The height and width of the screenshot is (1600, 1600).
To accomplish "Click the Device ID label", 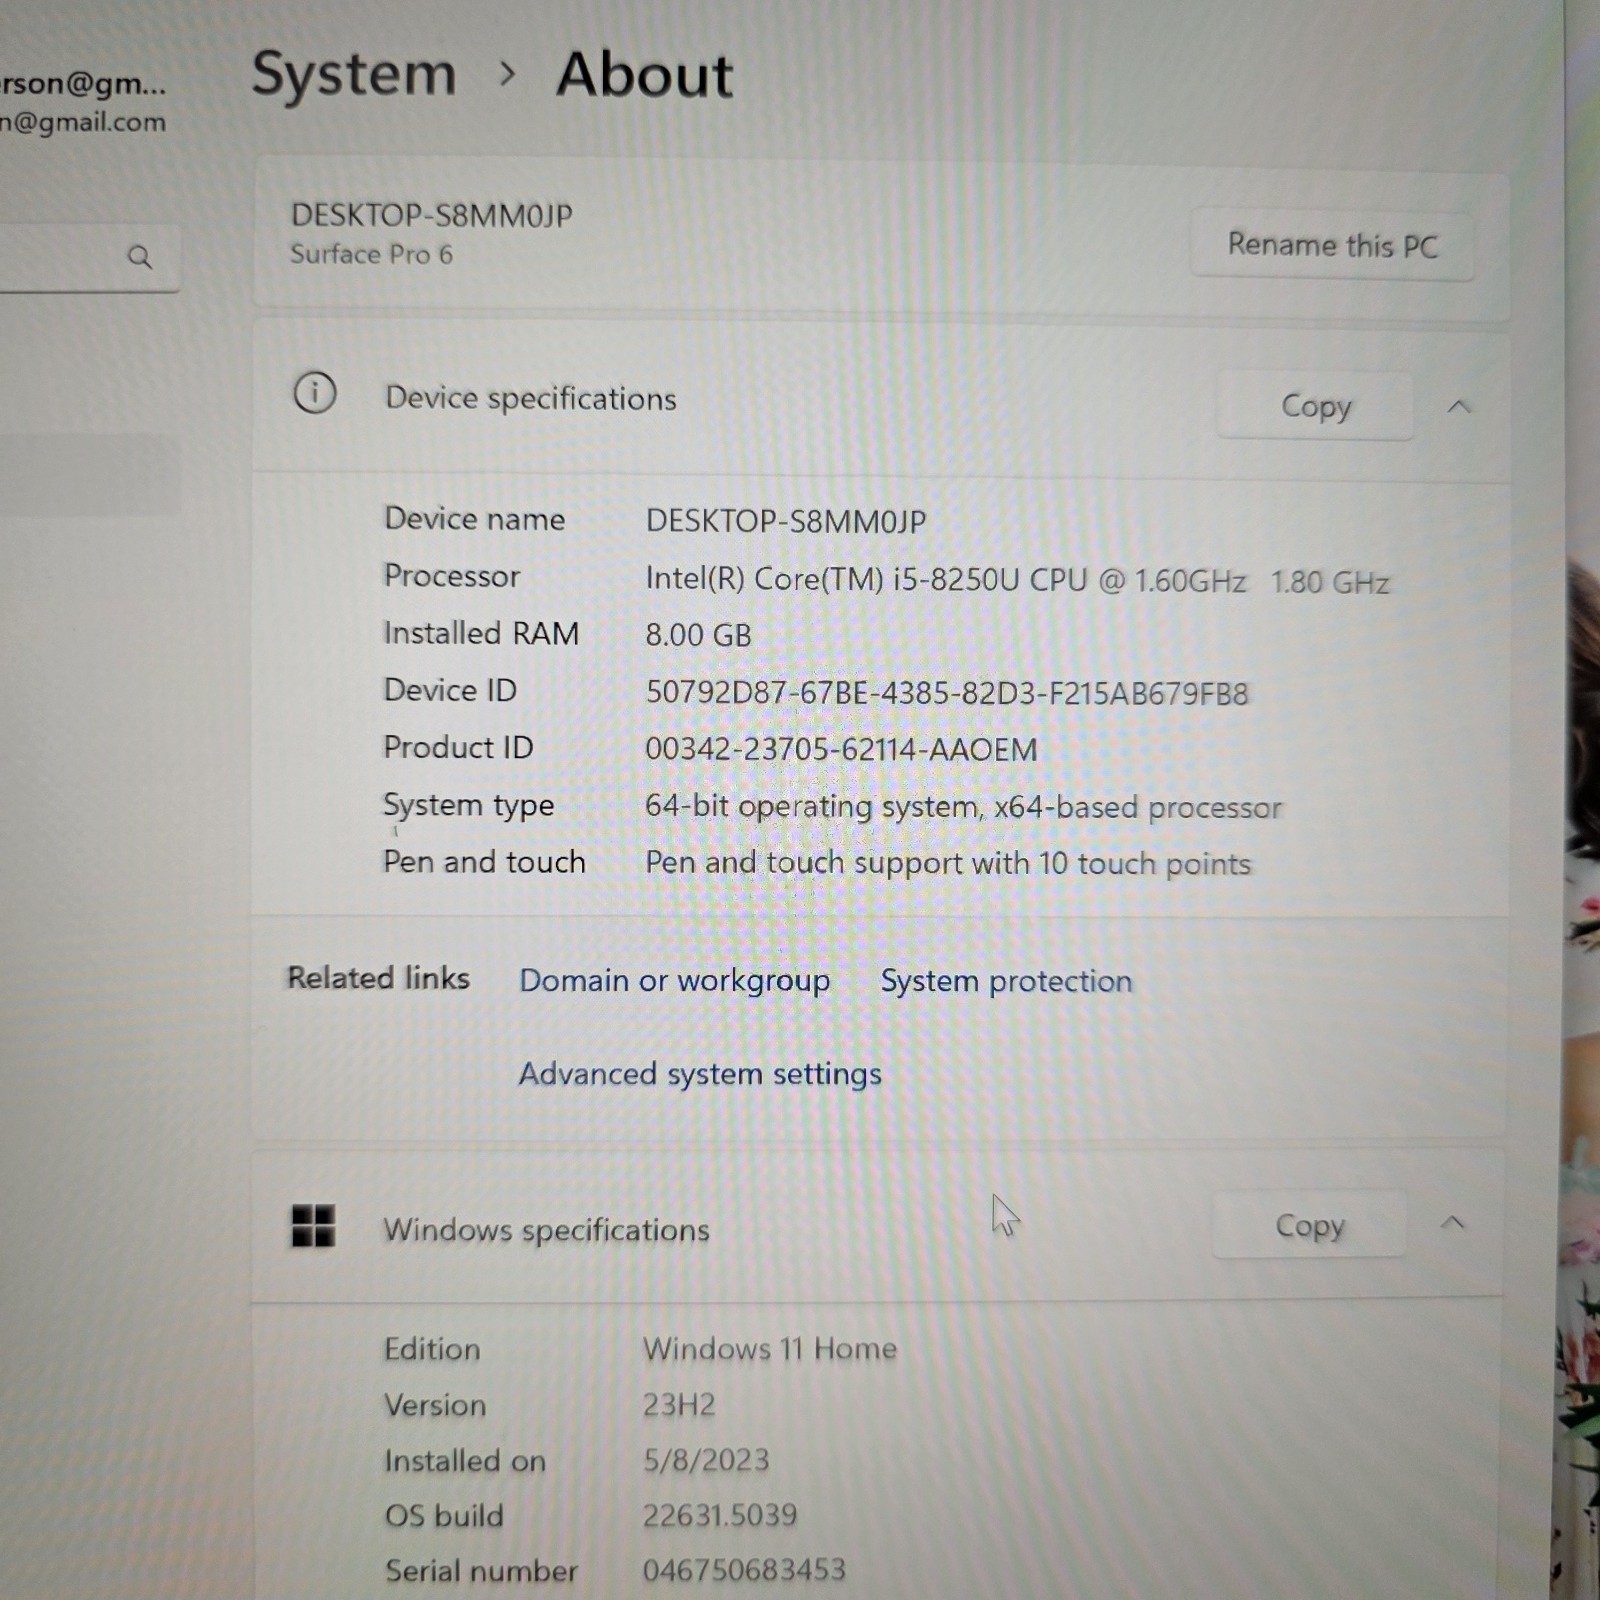I will pyautogui.click(x=450, y=690).
